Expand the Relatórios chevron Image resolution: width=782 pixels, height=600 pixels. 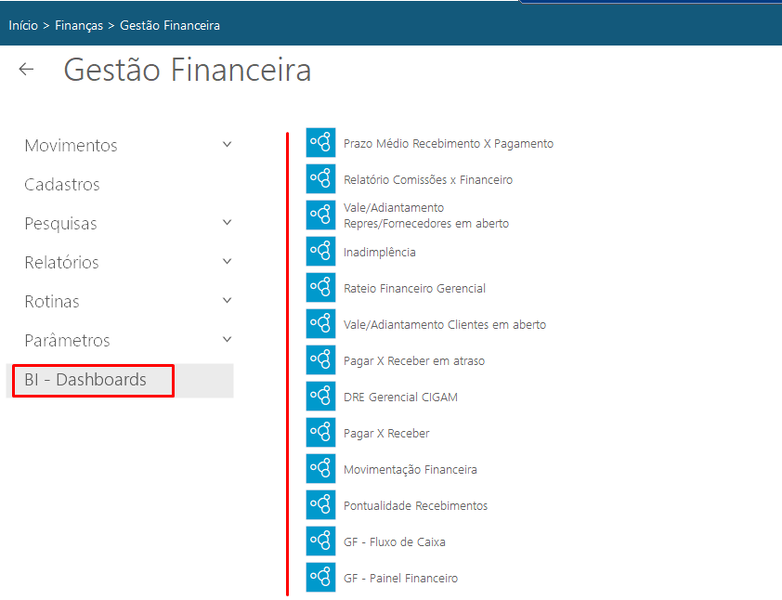227,261
